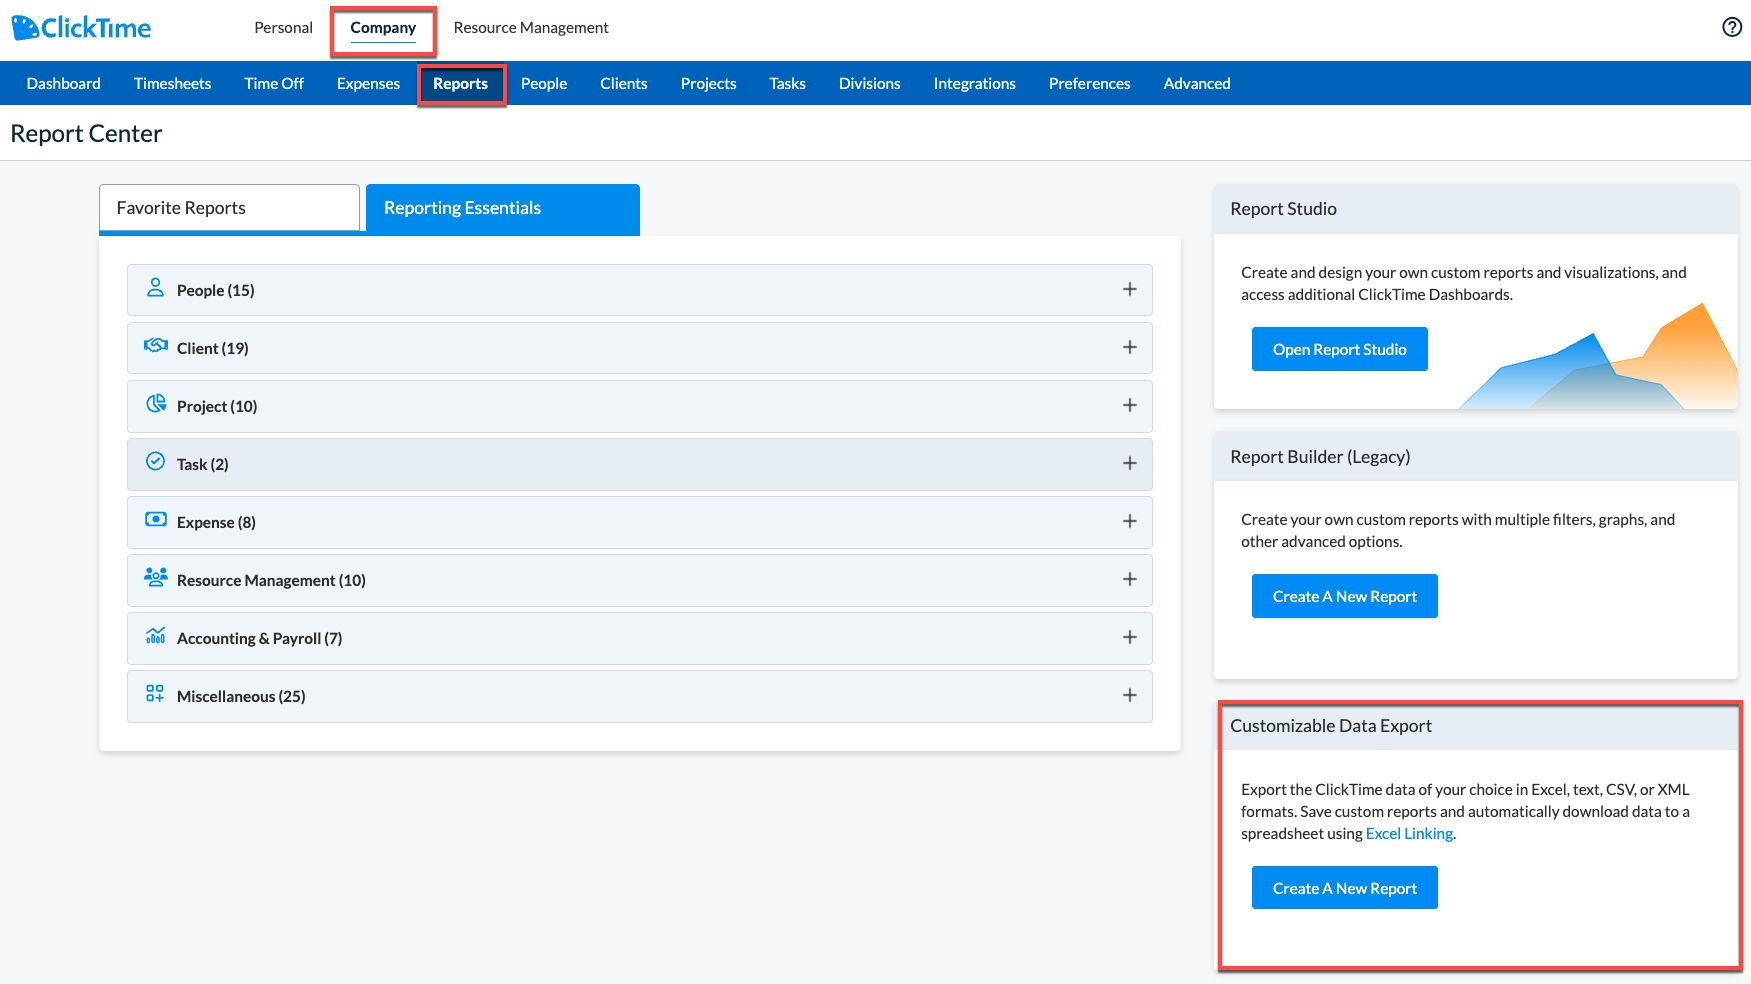Open Timesheets in the navigation bar

tap(173, 84)
